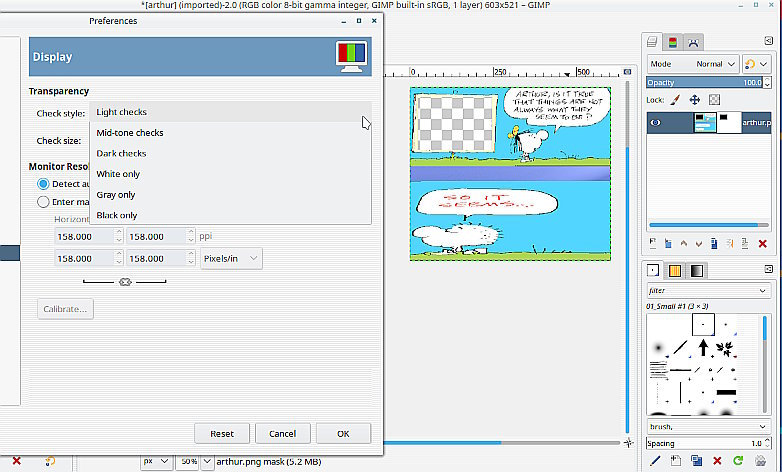Click zoom on resize corner icon
This screenshot has width=782, height=472.
click(627, 72)
